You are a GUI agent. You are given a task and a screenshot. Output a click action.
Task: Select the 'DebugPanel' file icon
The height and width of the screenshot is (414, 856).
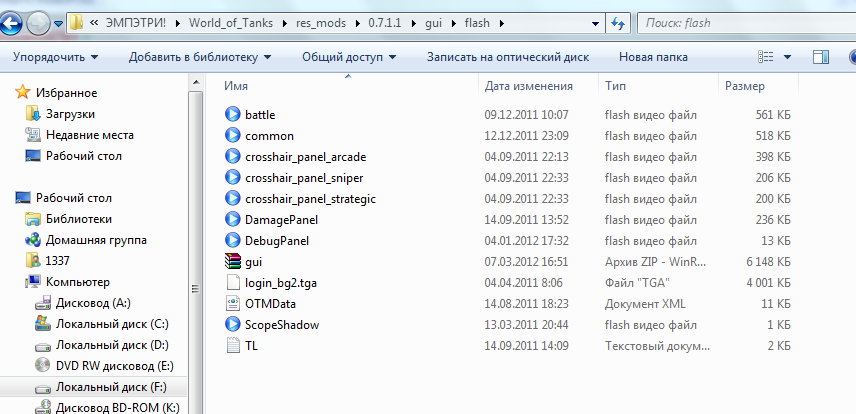233,240
